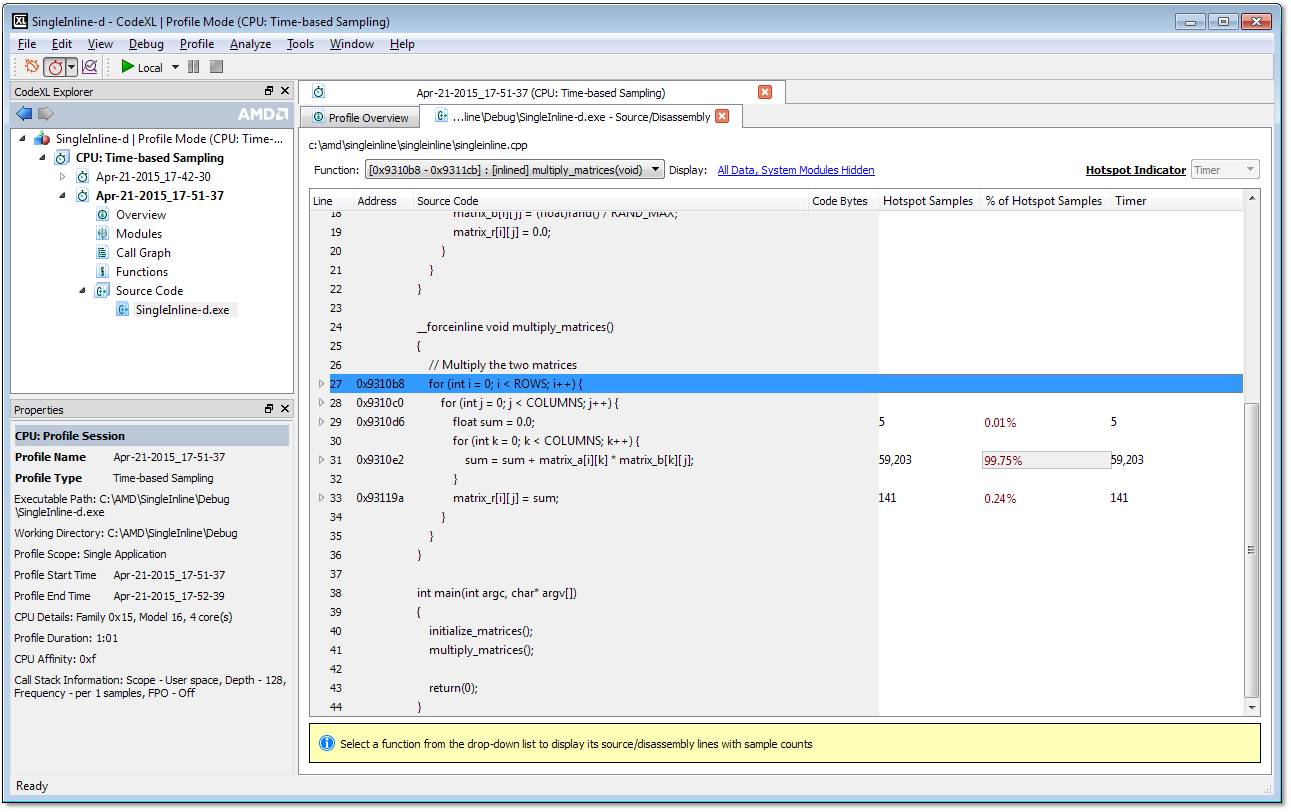This screenshot has height=812, width=1291.
Task: Close the Apr-21-2015_17-51-37 session window tab
Action: tap(765, 92)
